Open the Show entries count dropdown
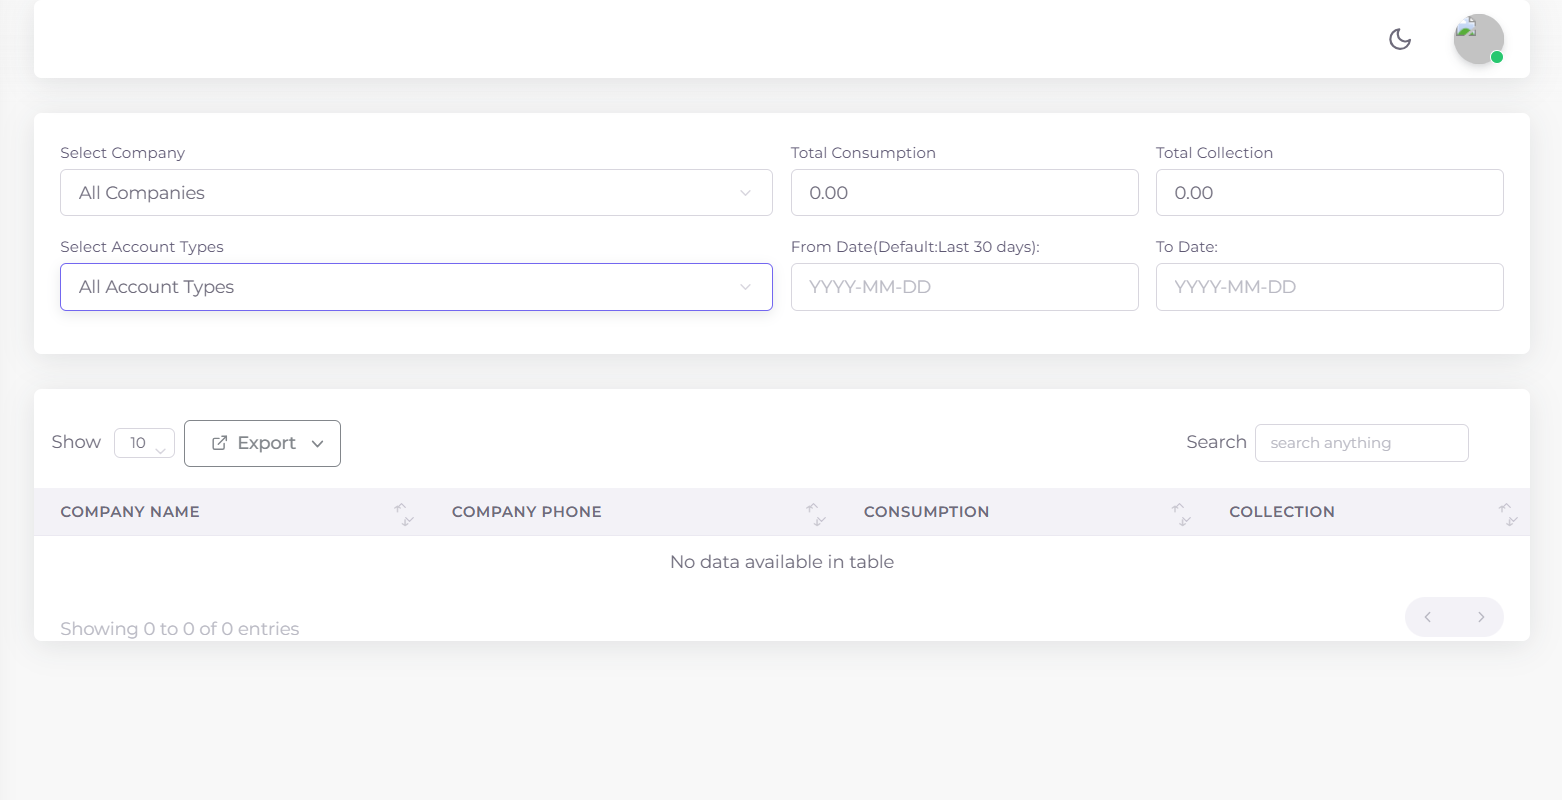Image resolution: width=1562 pixels, height=800 pixels. (x=144, y=442)
